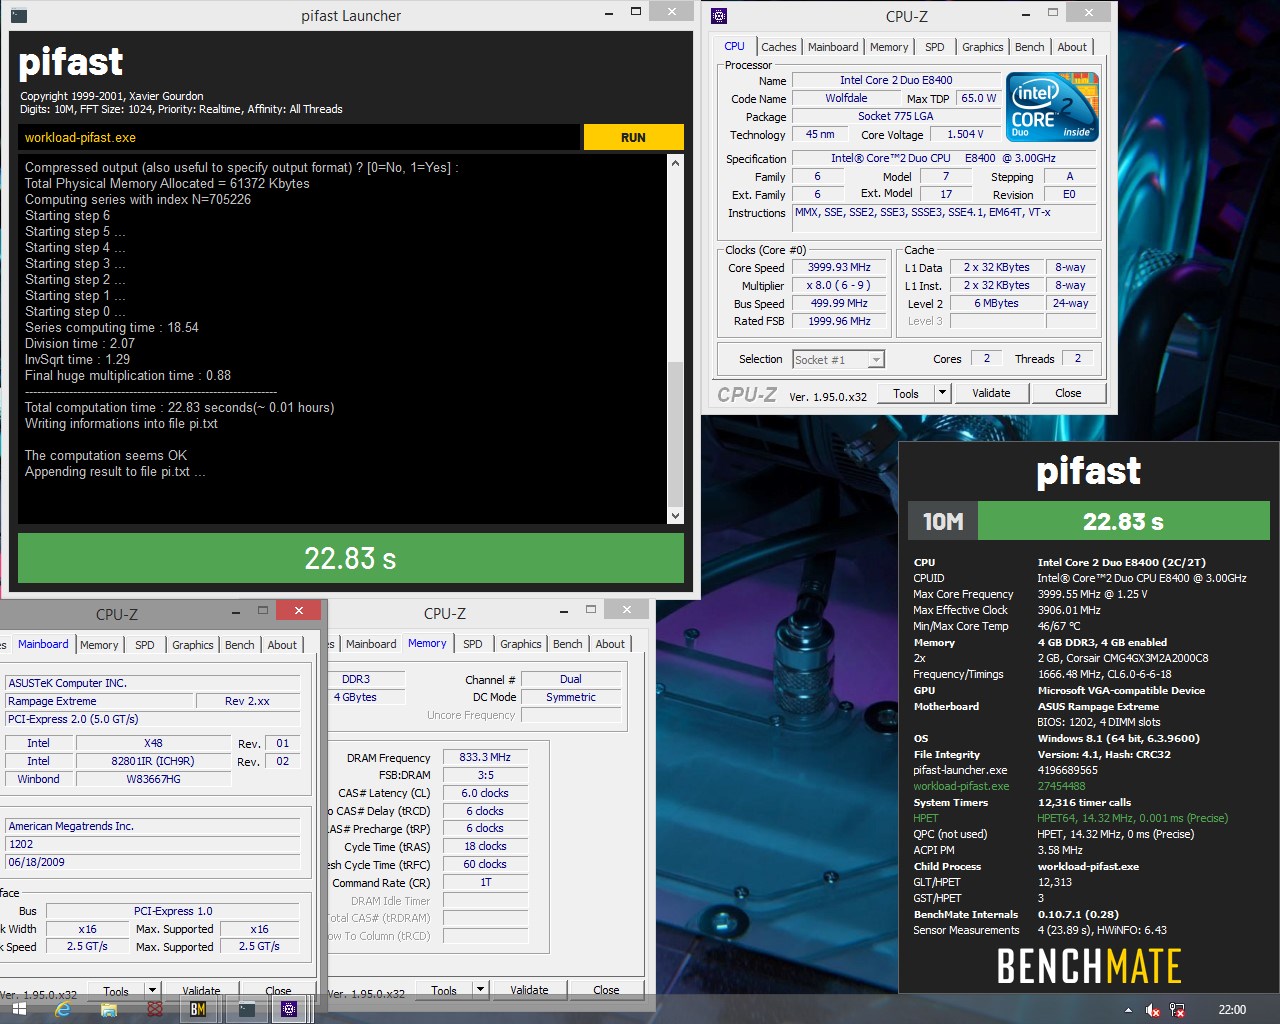Click the scroll up arrow of pifast output

pos(675,163)
